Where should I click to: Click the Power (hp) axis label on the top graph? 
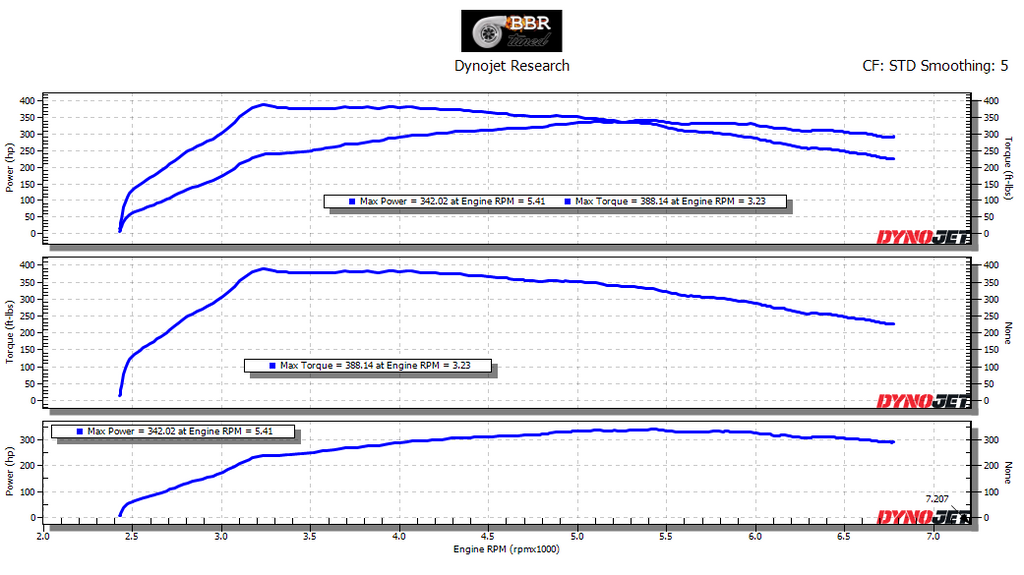[x=10, y=167]
